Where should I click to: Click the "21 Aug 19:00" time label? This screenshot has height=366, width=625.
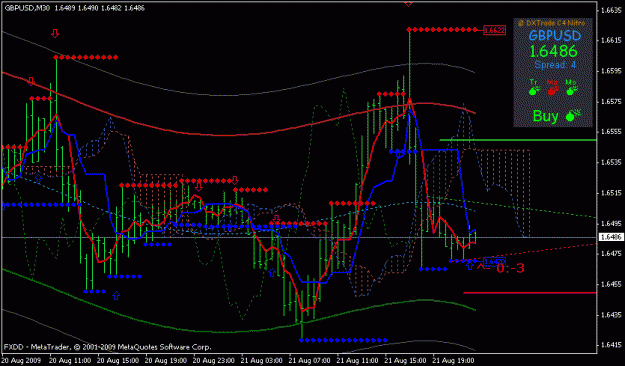[x=453, y=360]
